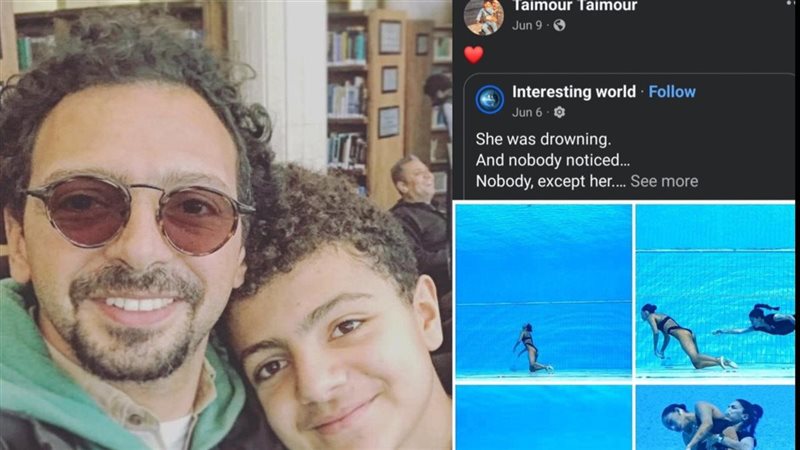Click the Jun 9 post timestamp
This screenshot has height=450, width=800.
click(527, 25)
